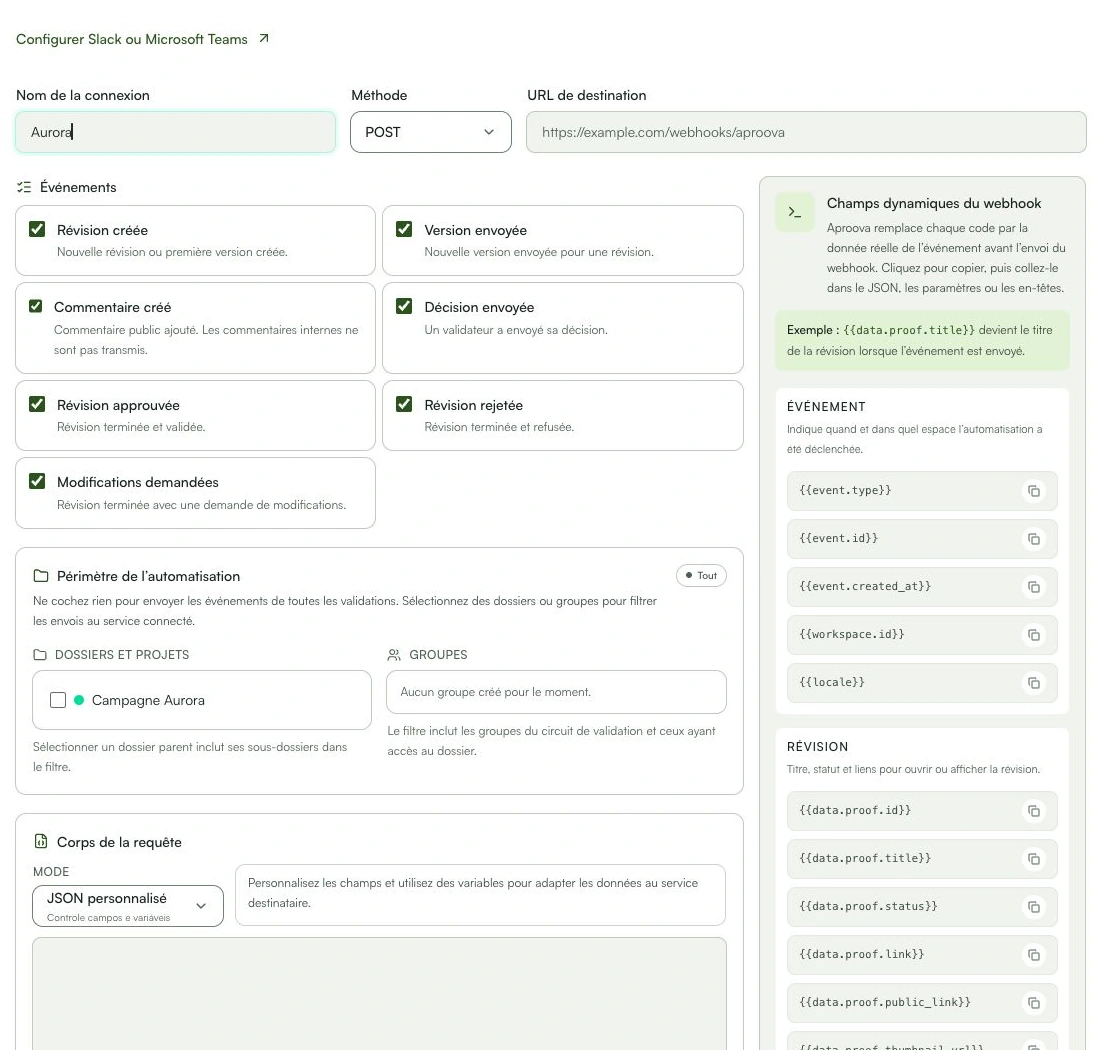
Task: Open the JSON personnalisé mode dropdown
Action: click(128, 906)
